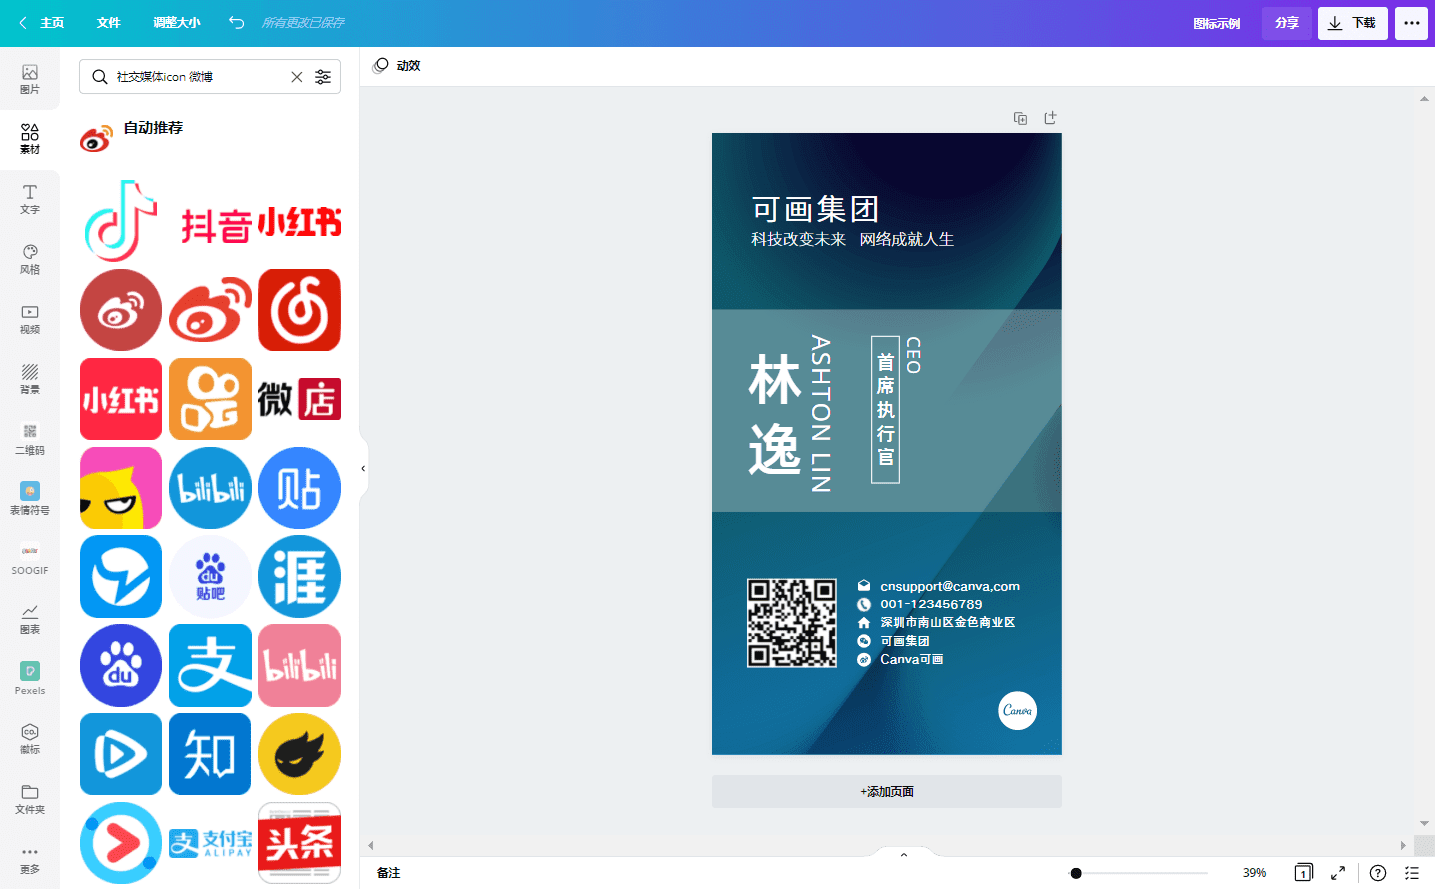Go back to 主页 (Home)
The height and width of the screenshot is (889, 1435).
[x=41, y=22]
